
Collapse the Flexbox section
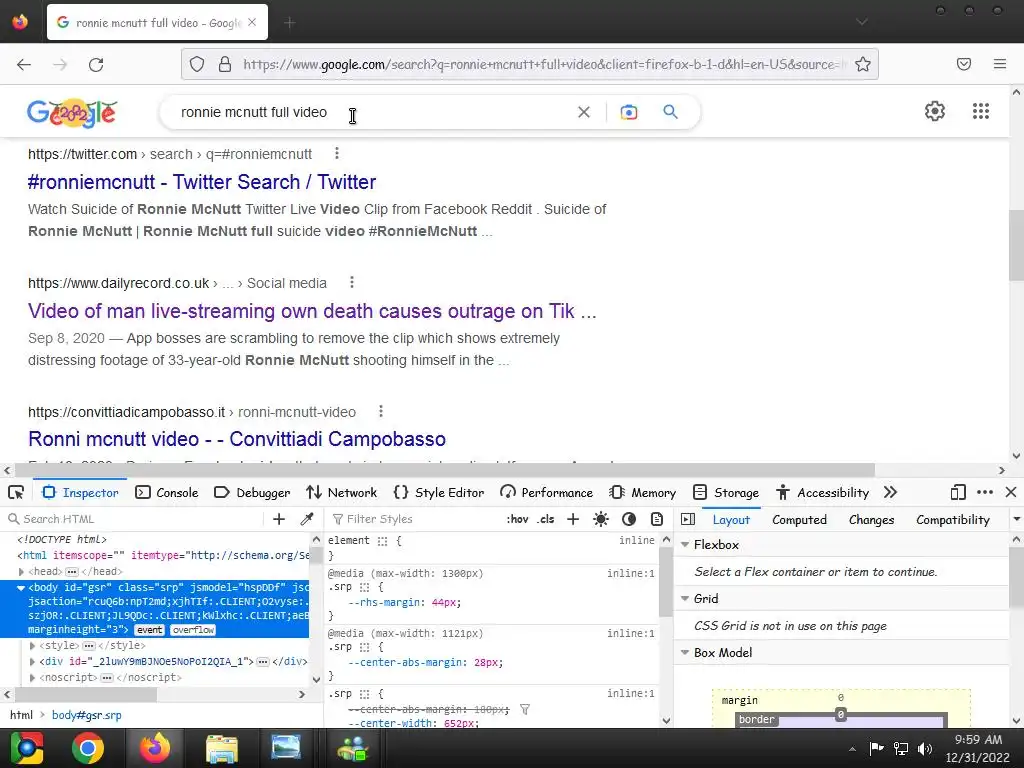[x=684, y=544]
